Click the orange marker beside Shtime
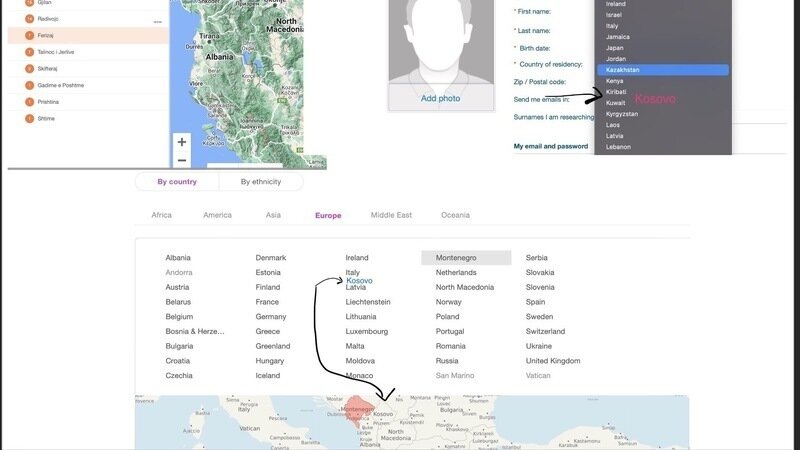Screen dimensions: 800x450 tap(29, 118)
